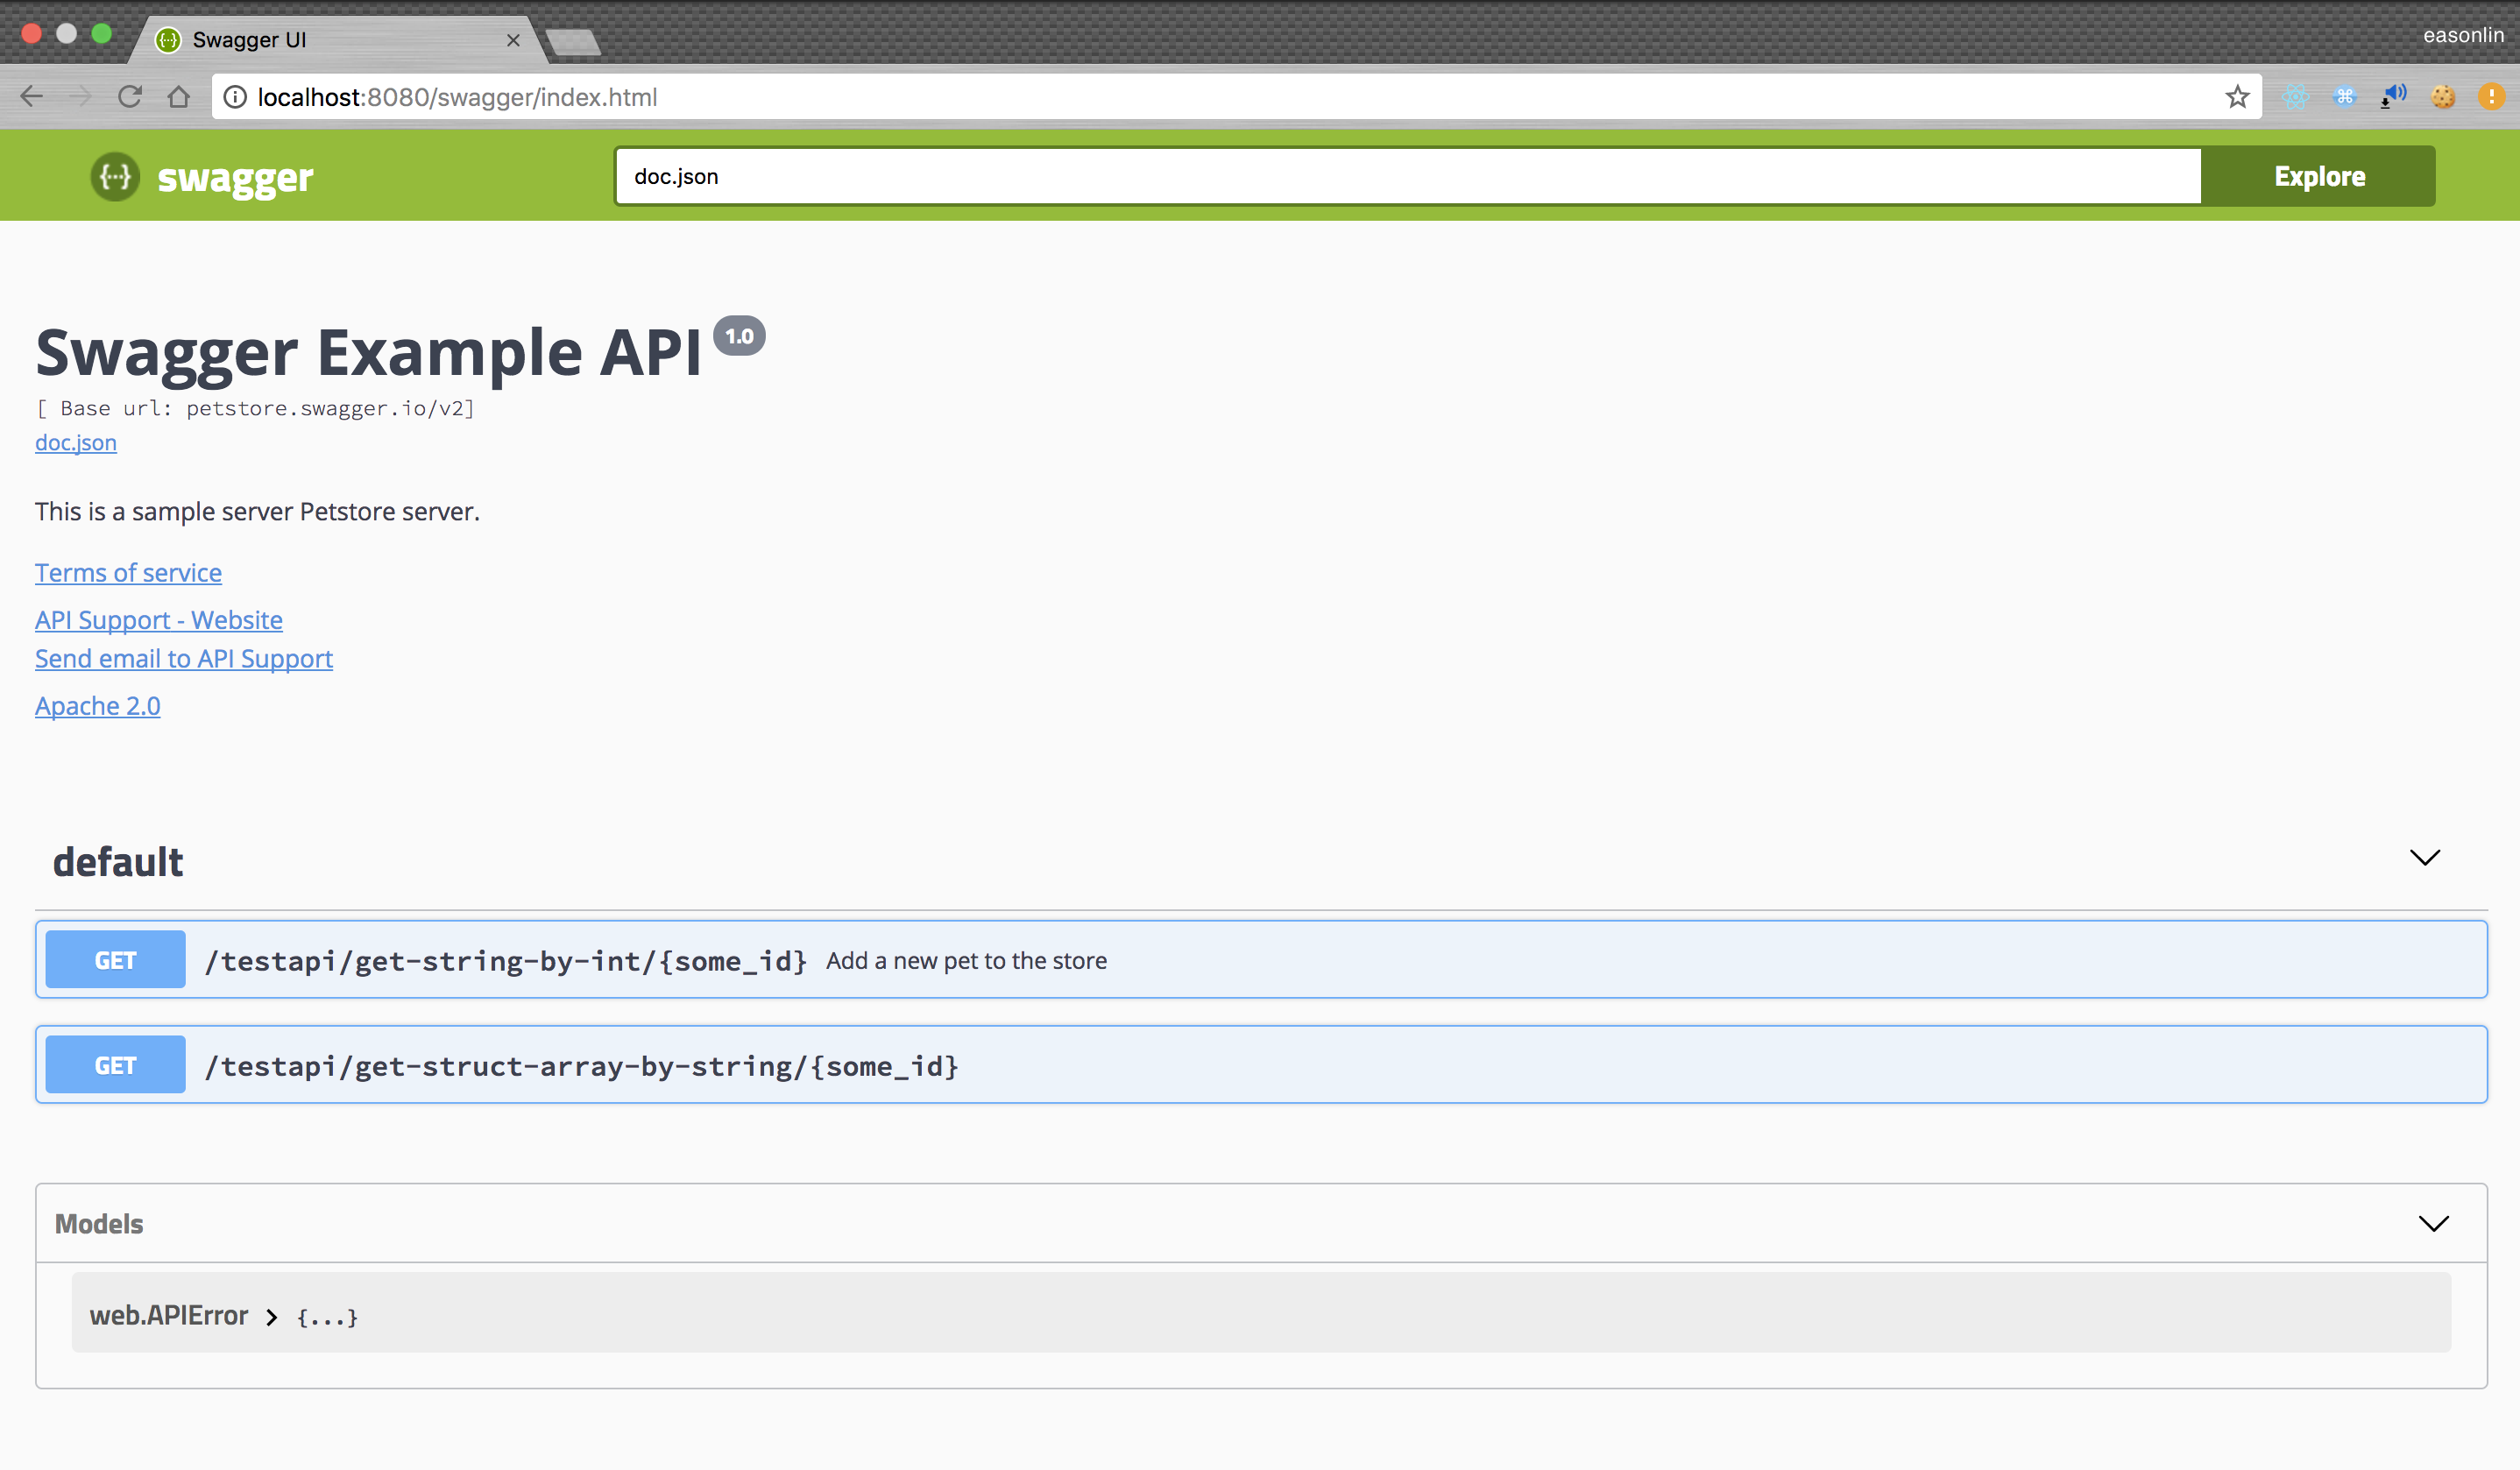The width and height of the screenshot is (2520, 1470).
Task: Click API Support Website link
Action: (x=159, y=619)
